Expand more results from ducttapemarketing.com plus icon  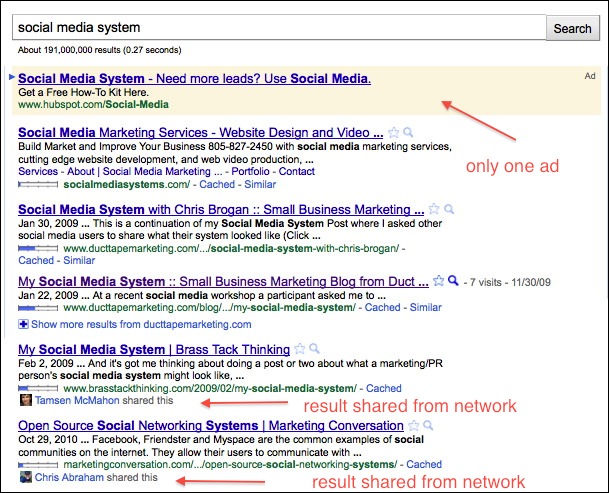coord(23,324)
